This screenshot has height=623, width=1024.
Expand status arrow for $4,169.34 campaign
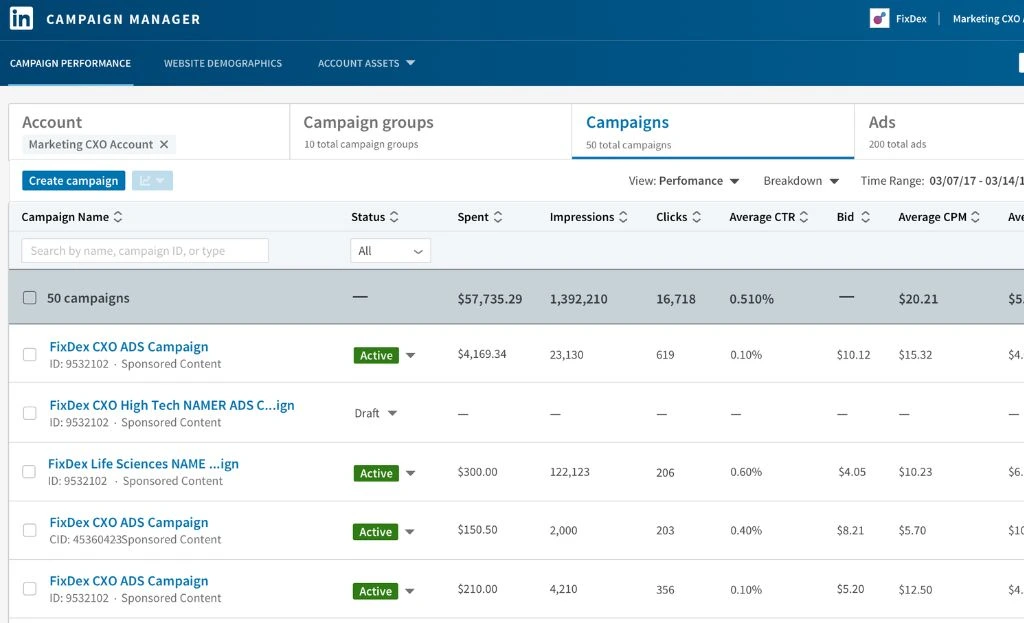tap(411, 355)
